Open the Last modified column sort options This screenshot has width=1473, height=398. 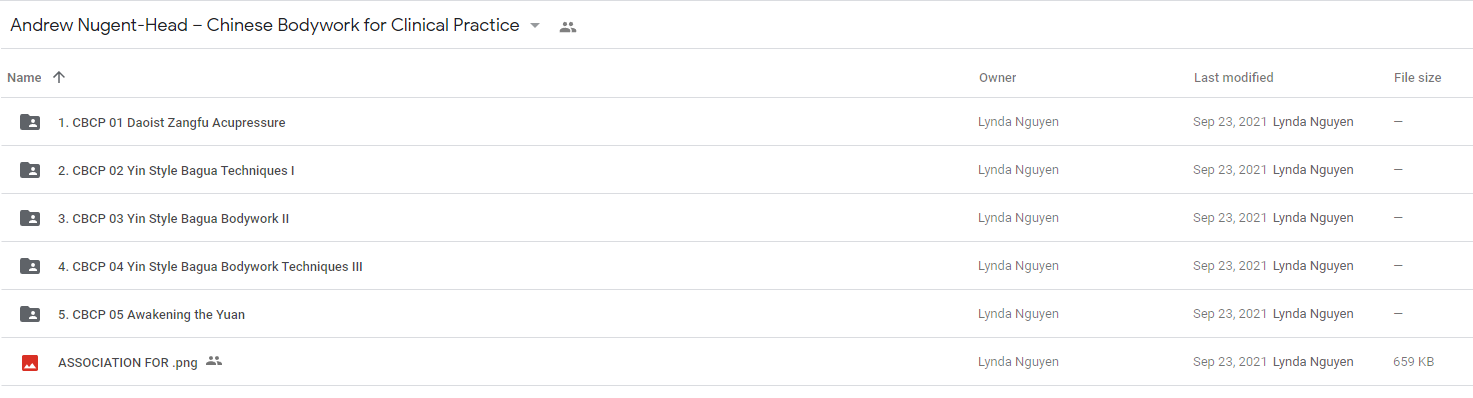tap(1233, 77)
